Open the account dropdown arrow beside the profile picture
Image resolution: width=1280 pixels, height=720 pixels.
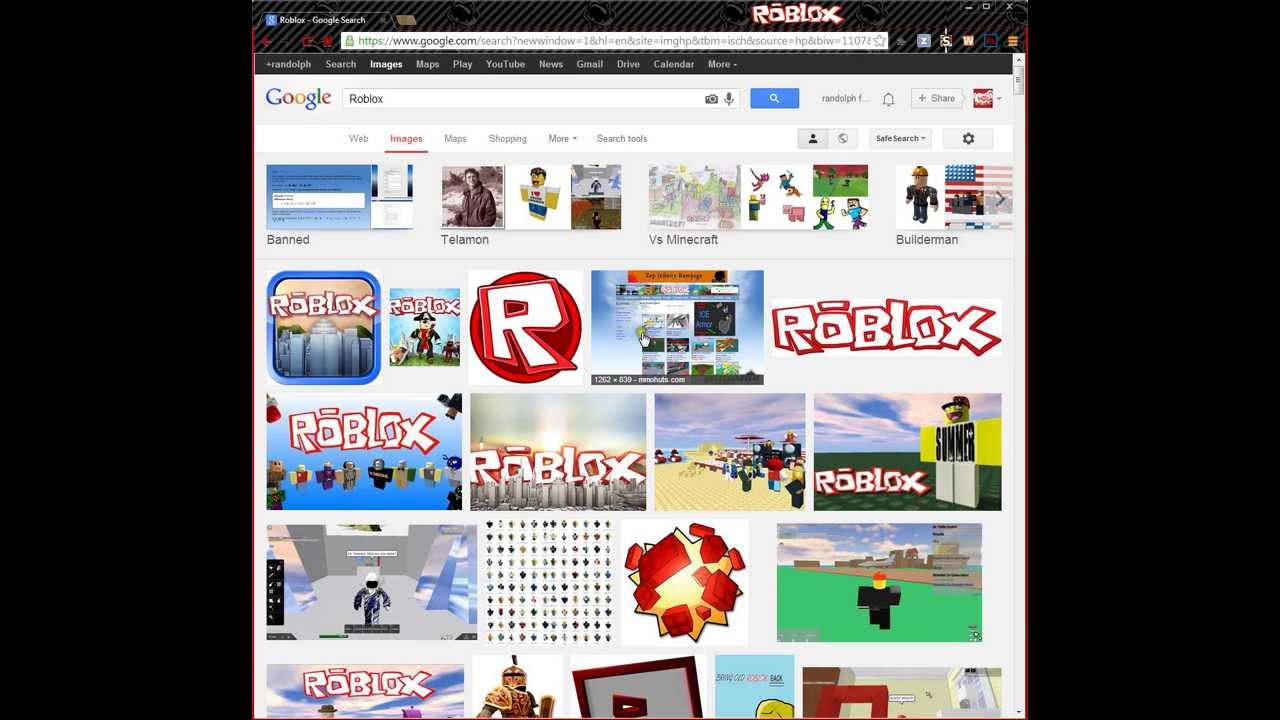click(x=999, y=99)
